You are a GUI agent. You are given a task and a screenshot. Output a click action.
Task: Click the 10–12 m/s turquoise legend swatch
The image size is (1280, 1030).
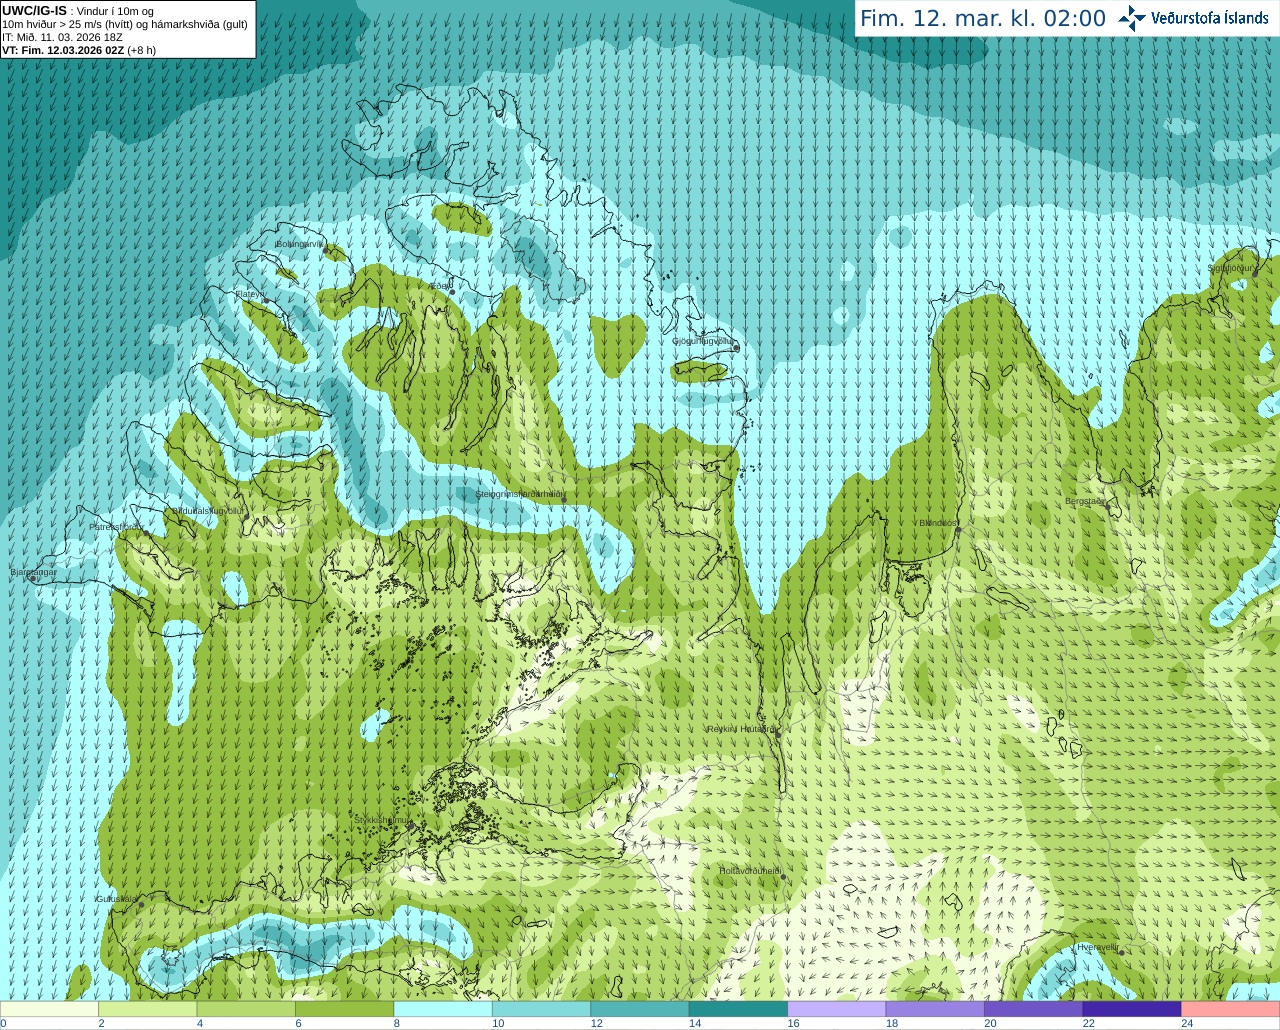[541, 1008]
